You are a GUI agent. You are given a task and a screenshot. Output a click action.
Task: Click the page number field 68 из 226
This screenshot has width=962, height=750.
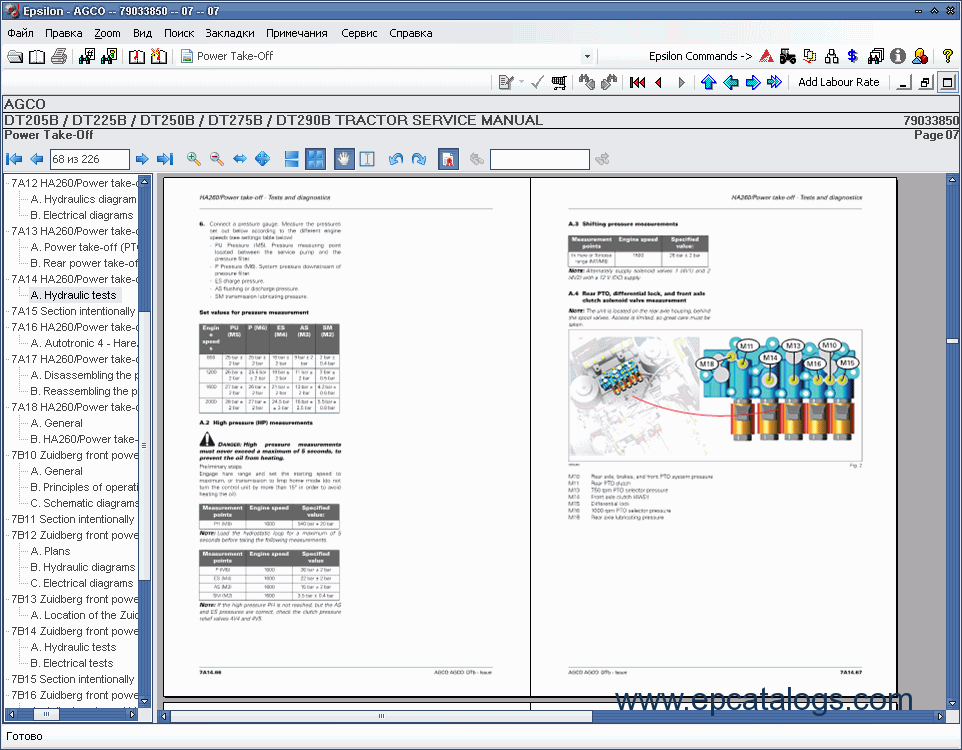(90, 160)
